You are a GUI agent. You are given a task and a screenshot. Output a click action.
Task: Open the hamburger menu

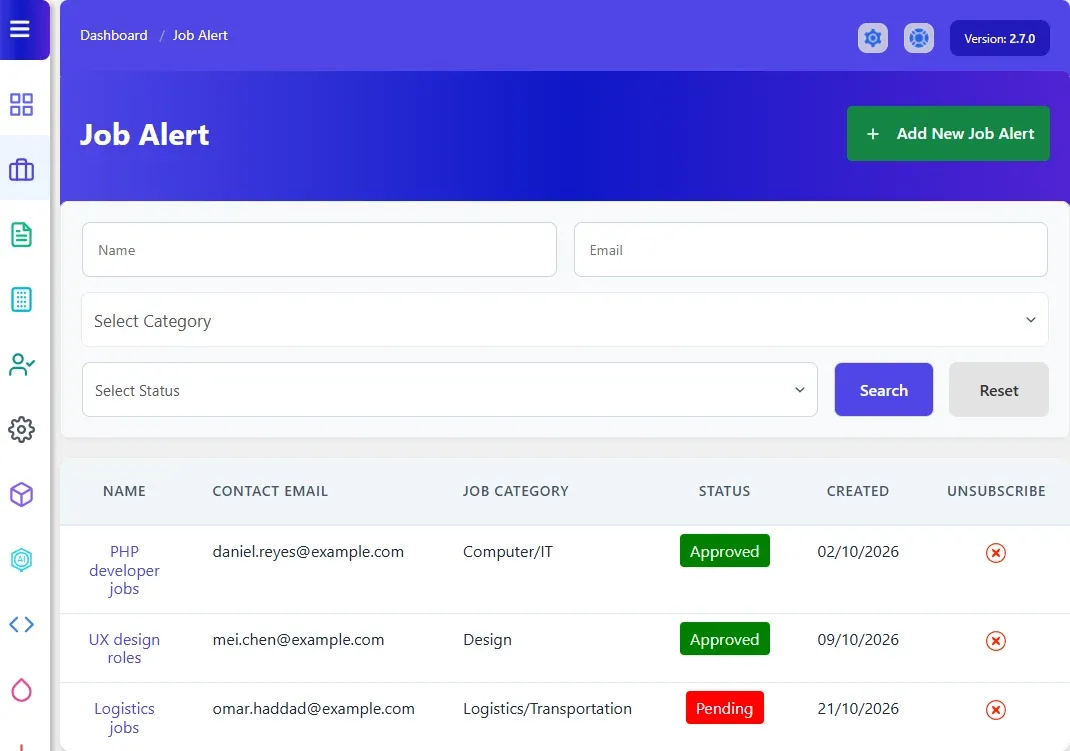pos(20,29)
